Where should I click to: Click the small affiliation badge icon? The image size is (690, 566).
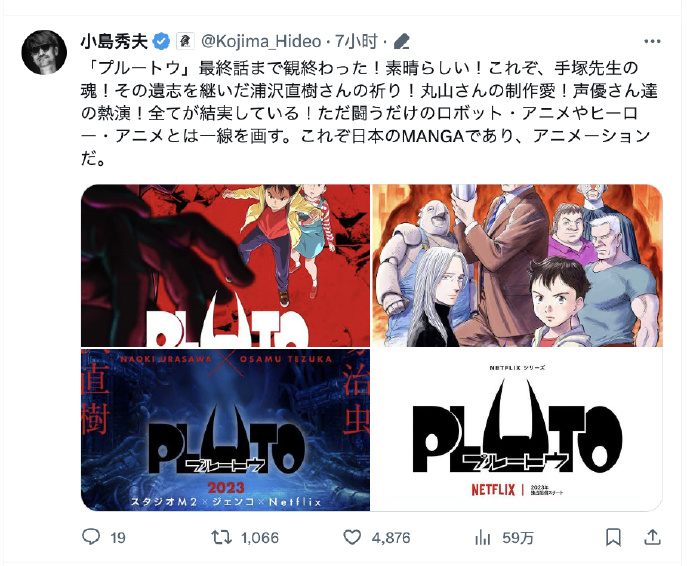(x=185, y=41)
